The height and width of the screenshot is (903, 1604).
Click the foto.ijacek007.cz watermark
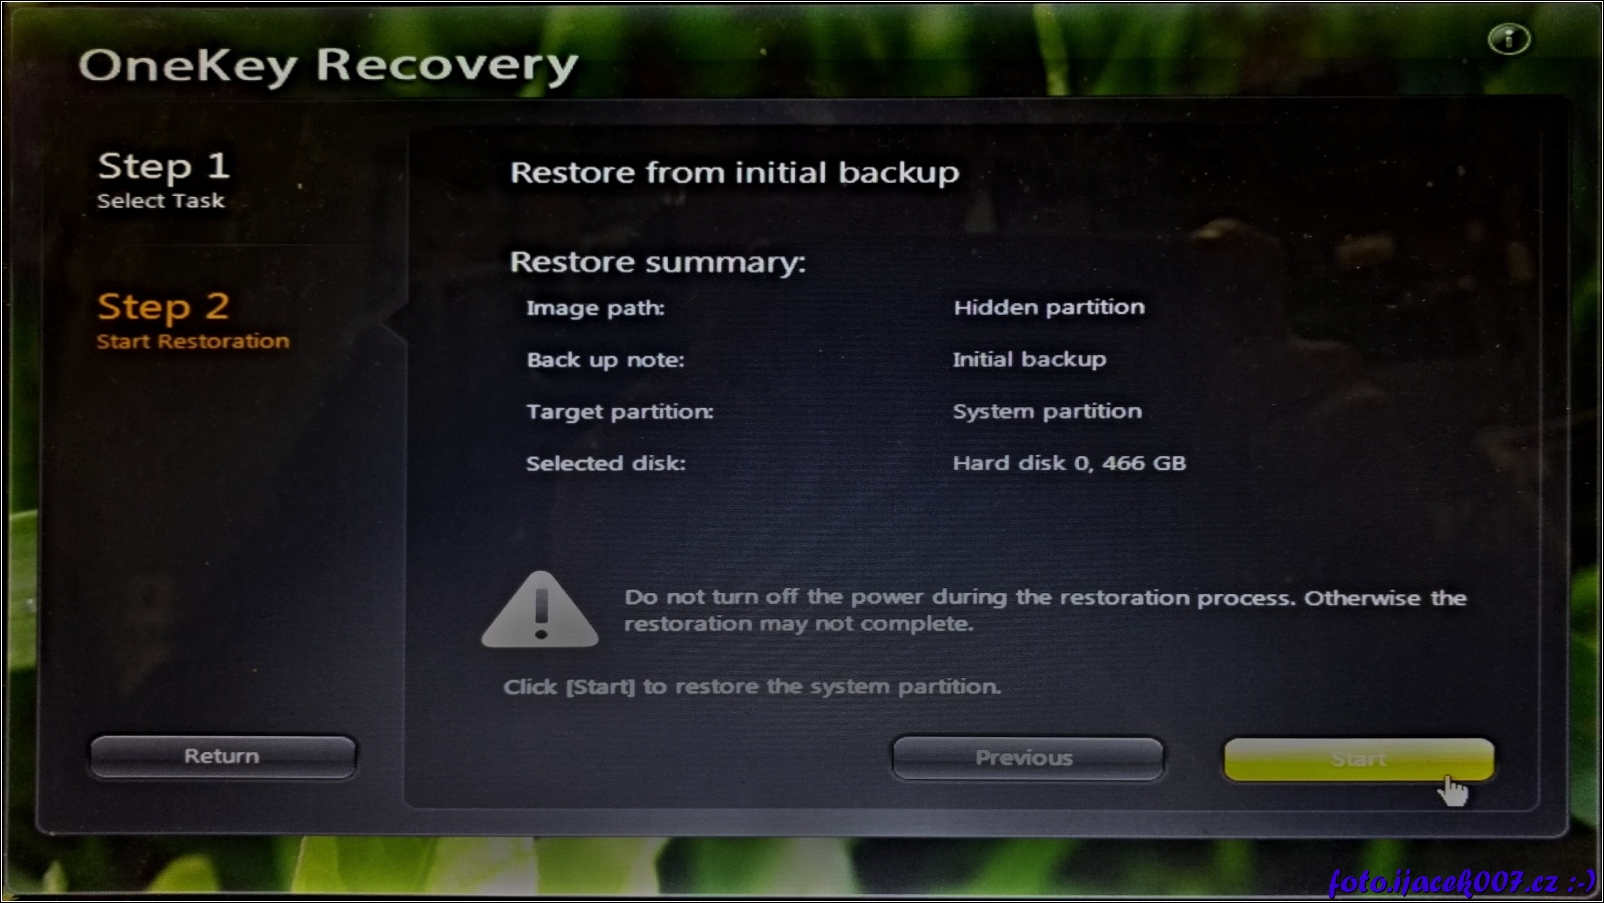1462,881
